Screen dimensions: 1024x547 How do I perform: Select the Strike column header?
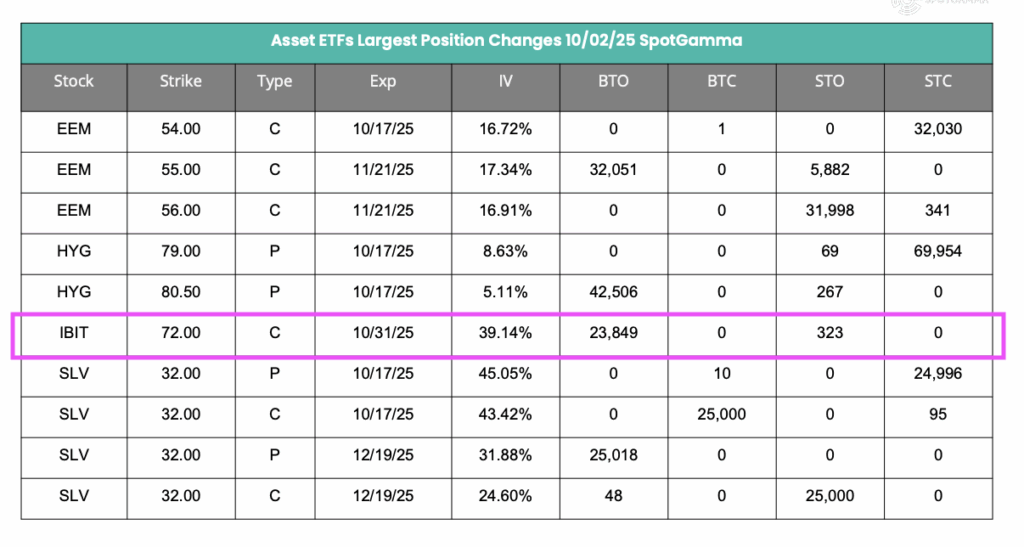180,81
